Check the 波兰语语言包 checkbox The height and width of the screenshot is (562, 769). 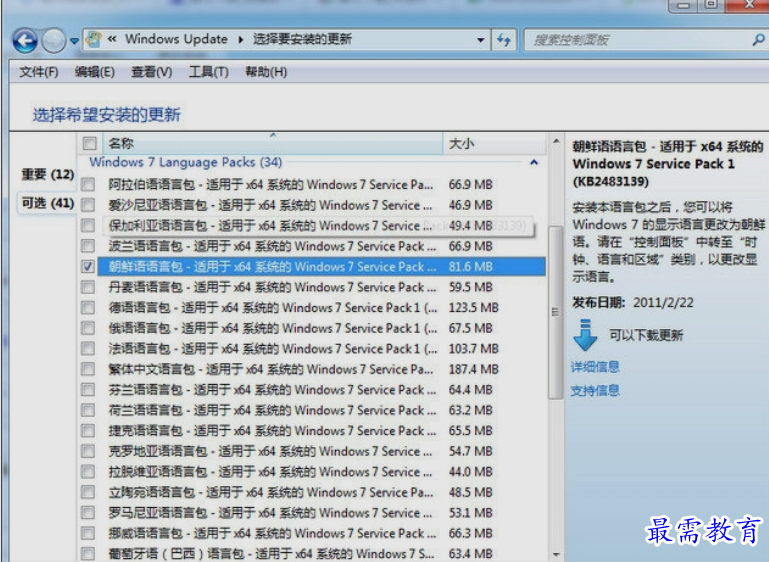click(88, 246)
